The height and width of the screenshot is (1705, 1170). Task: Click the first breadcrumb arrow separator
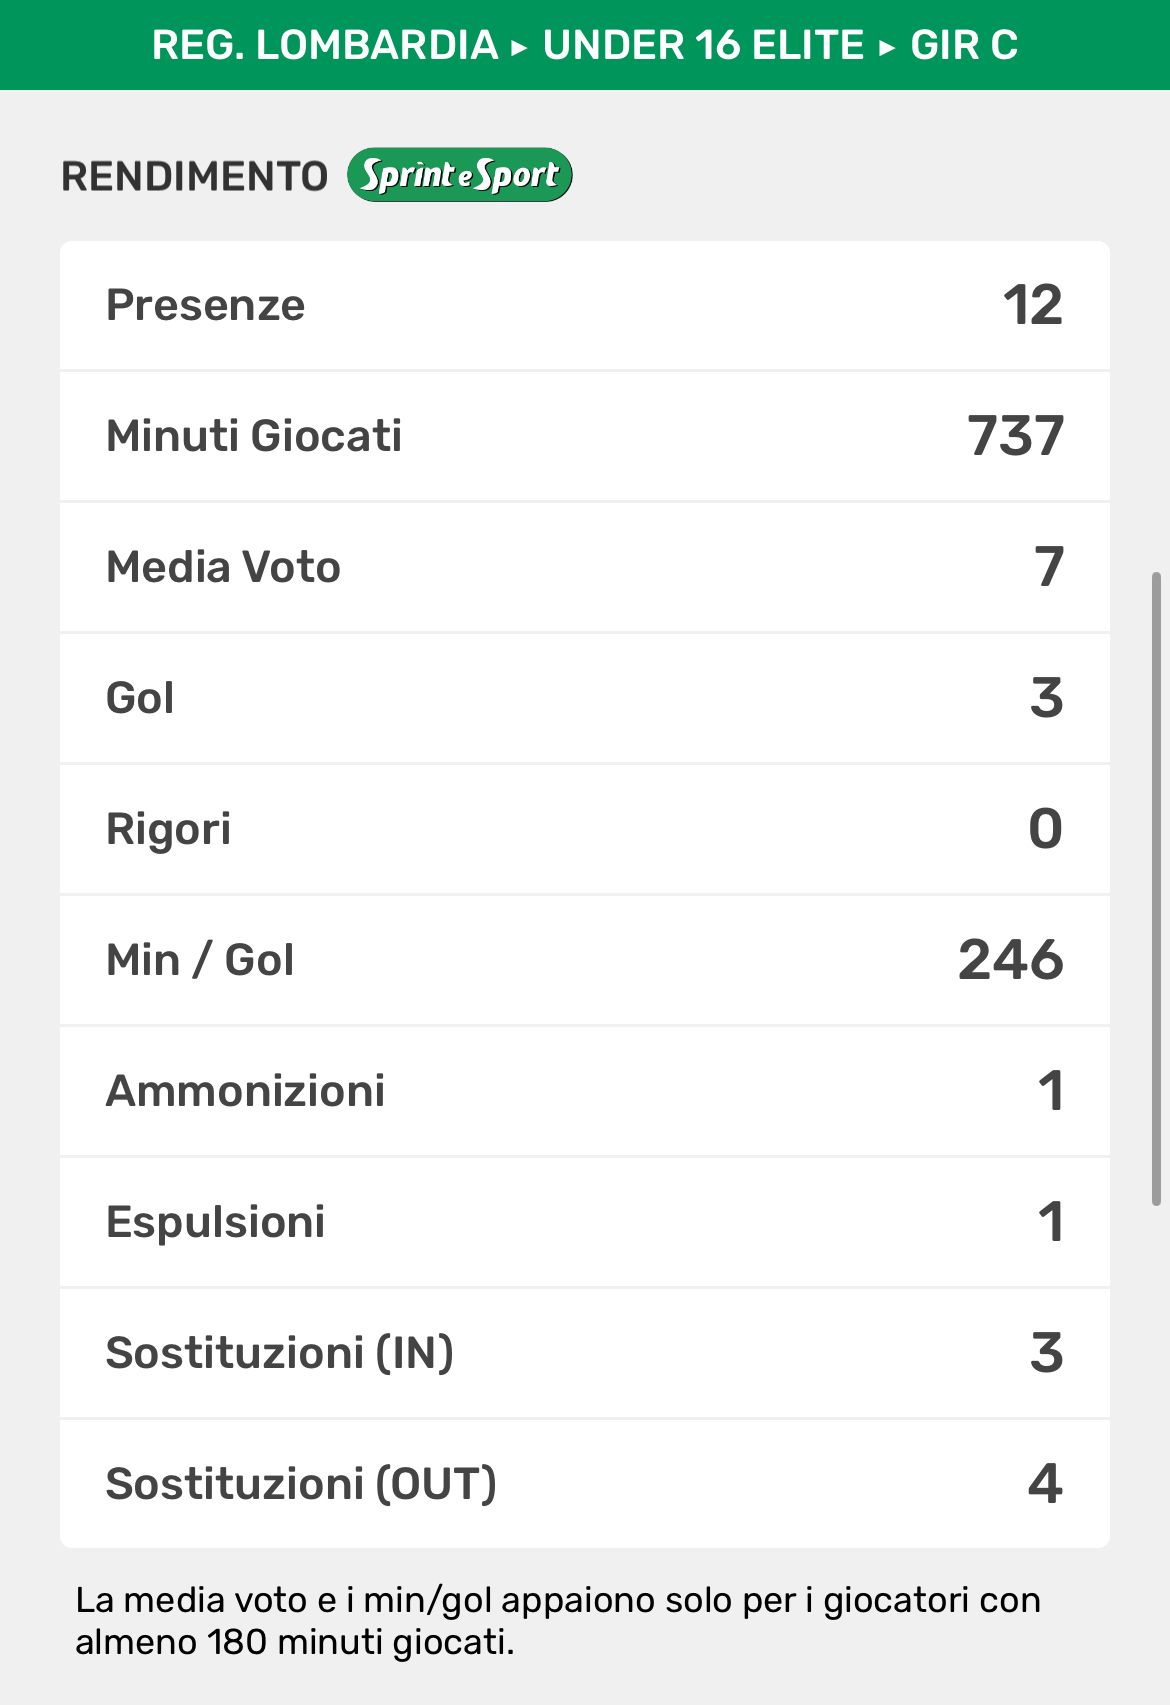point(519,47)
